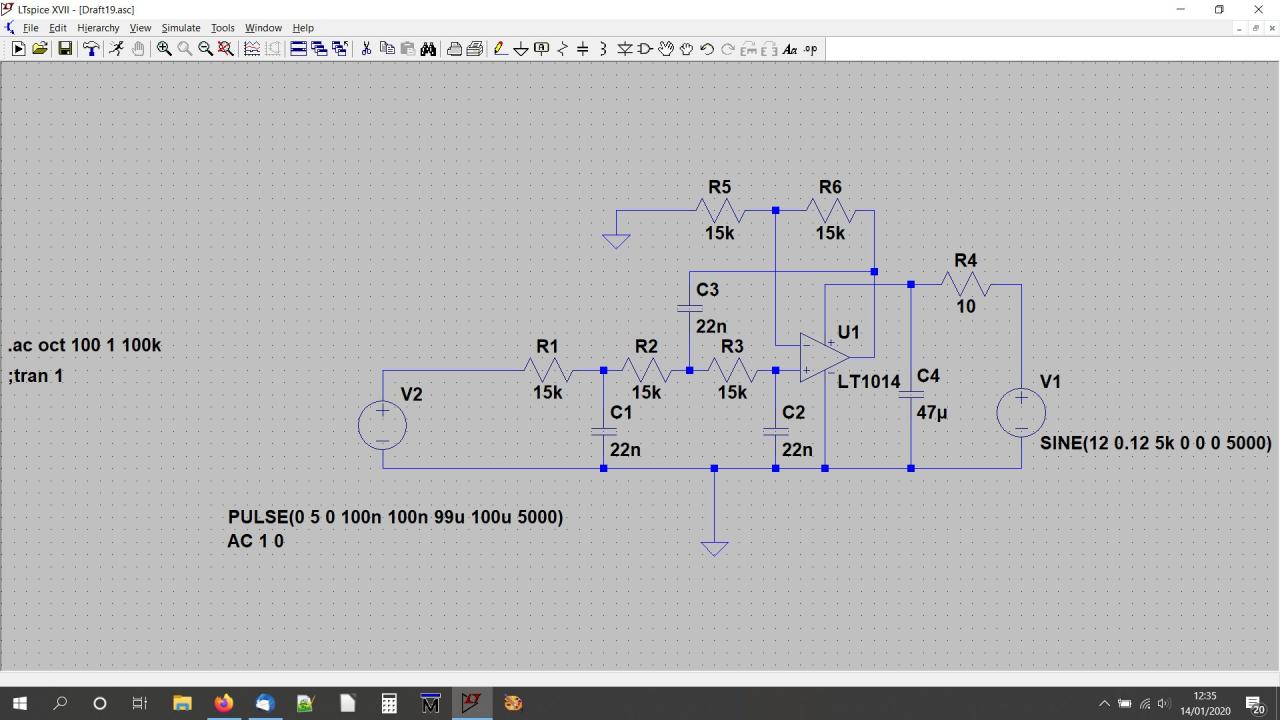Save the schematic with the floppy disk icon
The image size is (1280, 720).
tap(65, 49)
